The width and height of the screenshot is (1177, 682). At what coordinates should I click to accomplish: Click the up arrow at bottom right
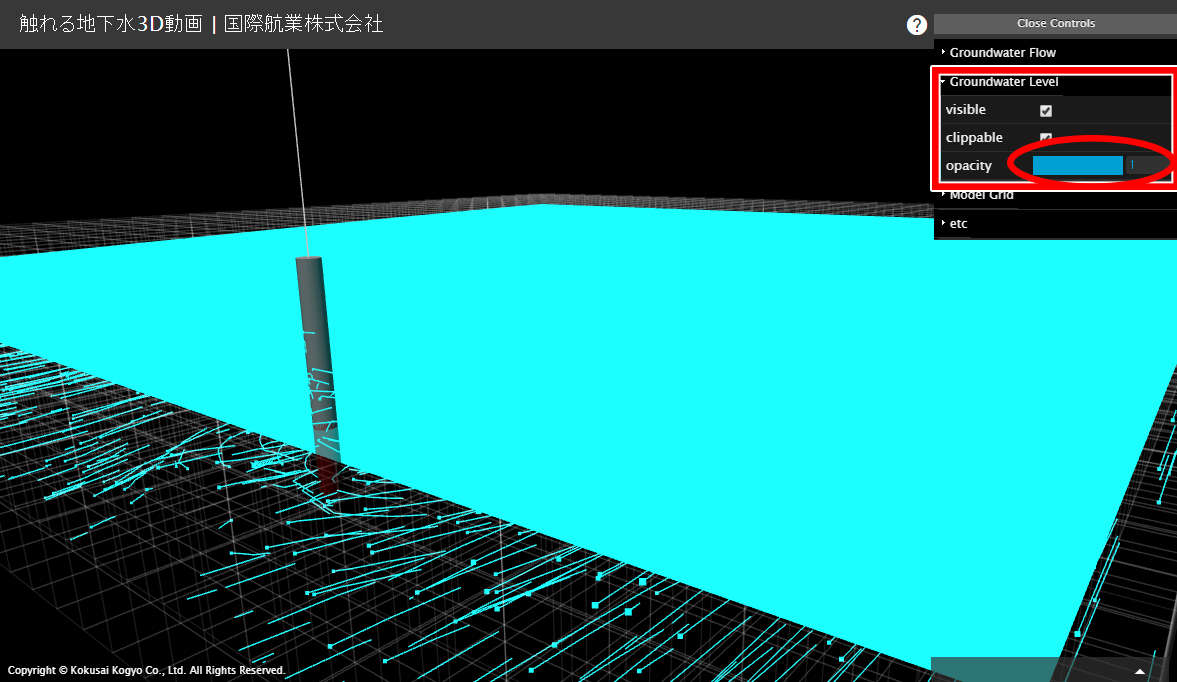point(1139,671)
